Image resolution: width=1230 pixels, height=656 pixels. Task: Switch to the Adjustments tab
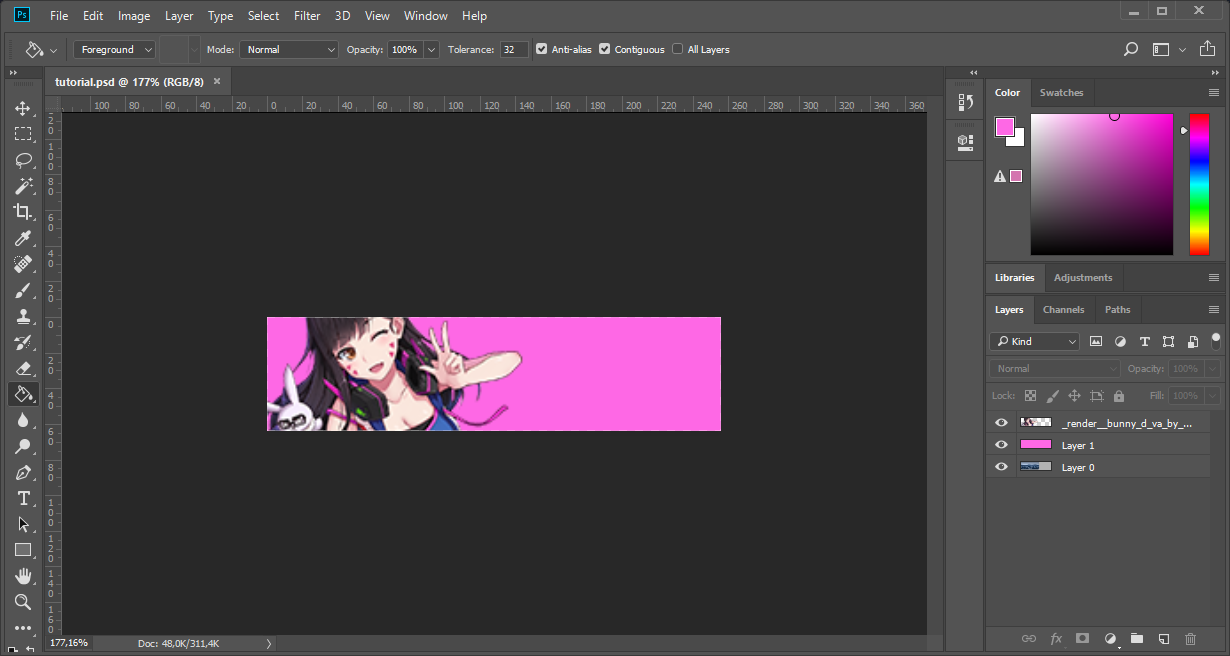pyautogui.click(x=1083, y=278)
